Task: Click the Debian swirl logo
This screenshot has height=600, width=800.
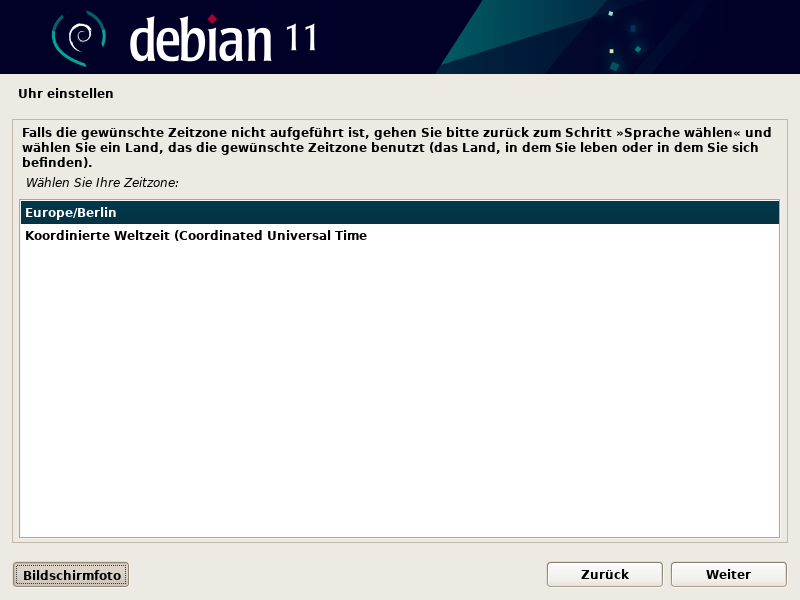Action: pos(79,38)
